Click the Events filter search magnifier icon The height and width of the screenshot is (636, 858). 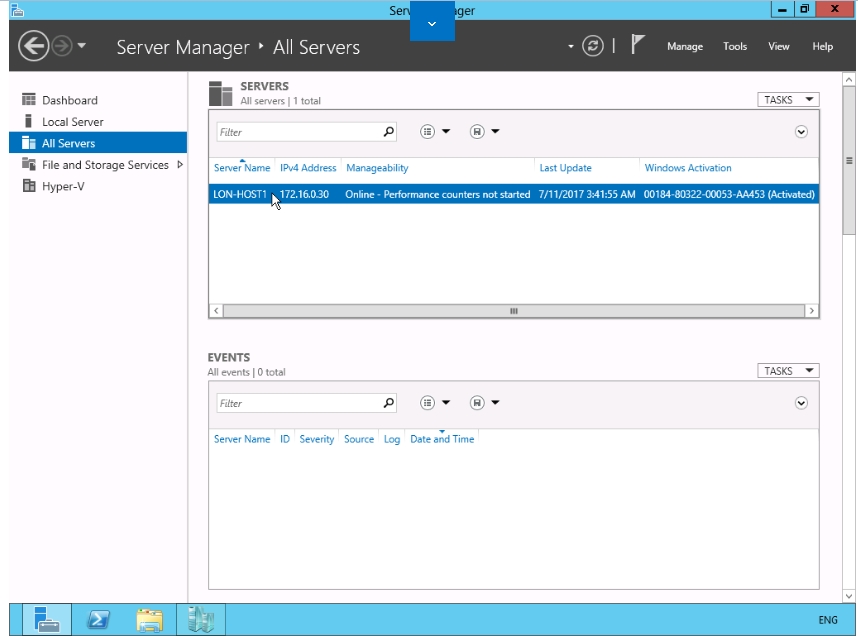(x=389, y=403)
